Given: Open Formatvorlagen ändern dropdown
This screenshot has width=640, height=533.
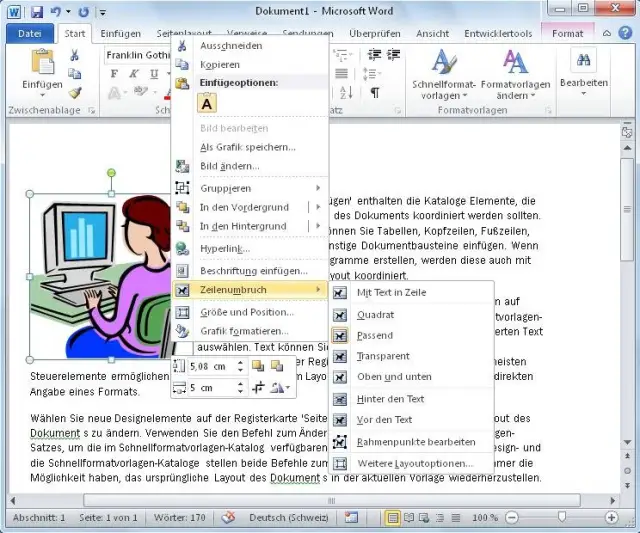Looking at the screenshot, I should click(516, 75).
